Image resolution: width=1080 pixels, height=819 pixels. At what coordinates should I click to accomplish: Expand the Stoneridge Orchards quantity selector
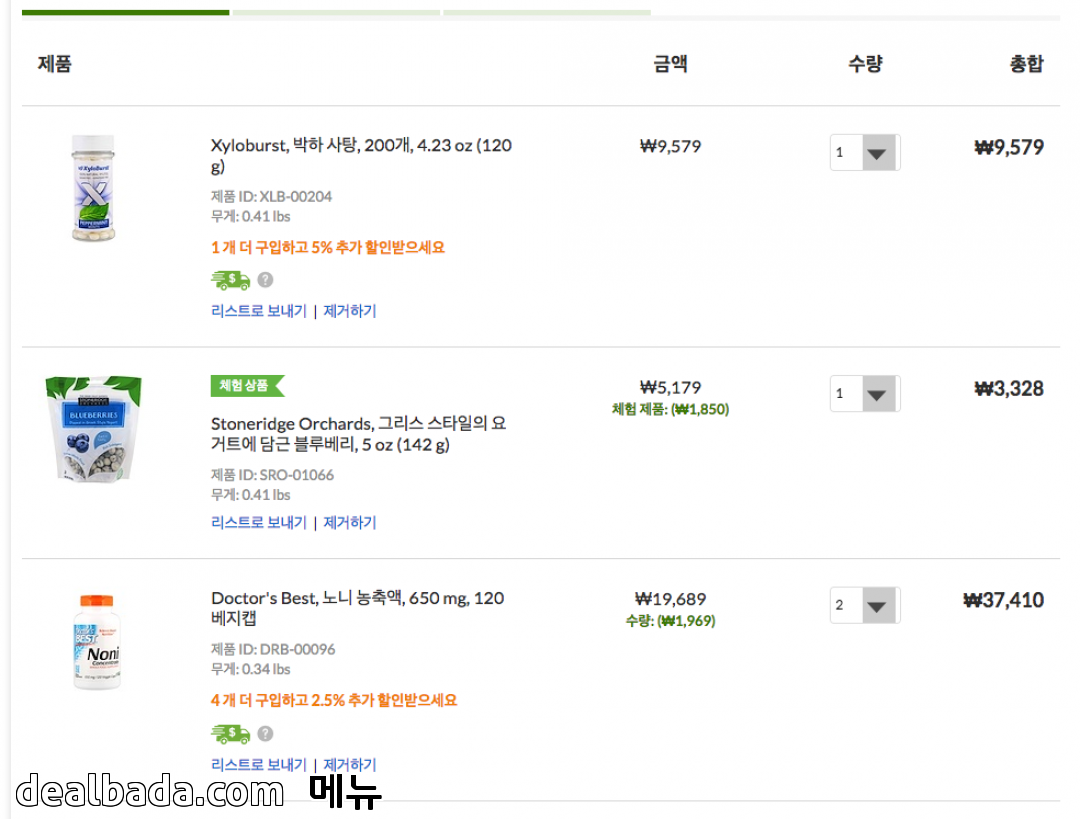pos(865,394)
